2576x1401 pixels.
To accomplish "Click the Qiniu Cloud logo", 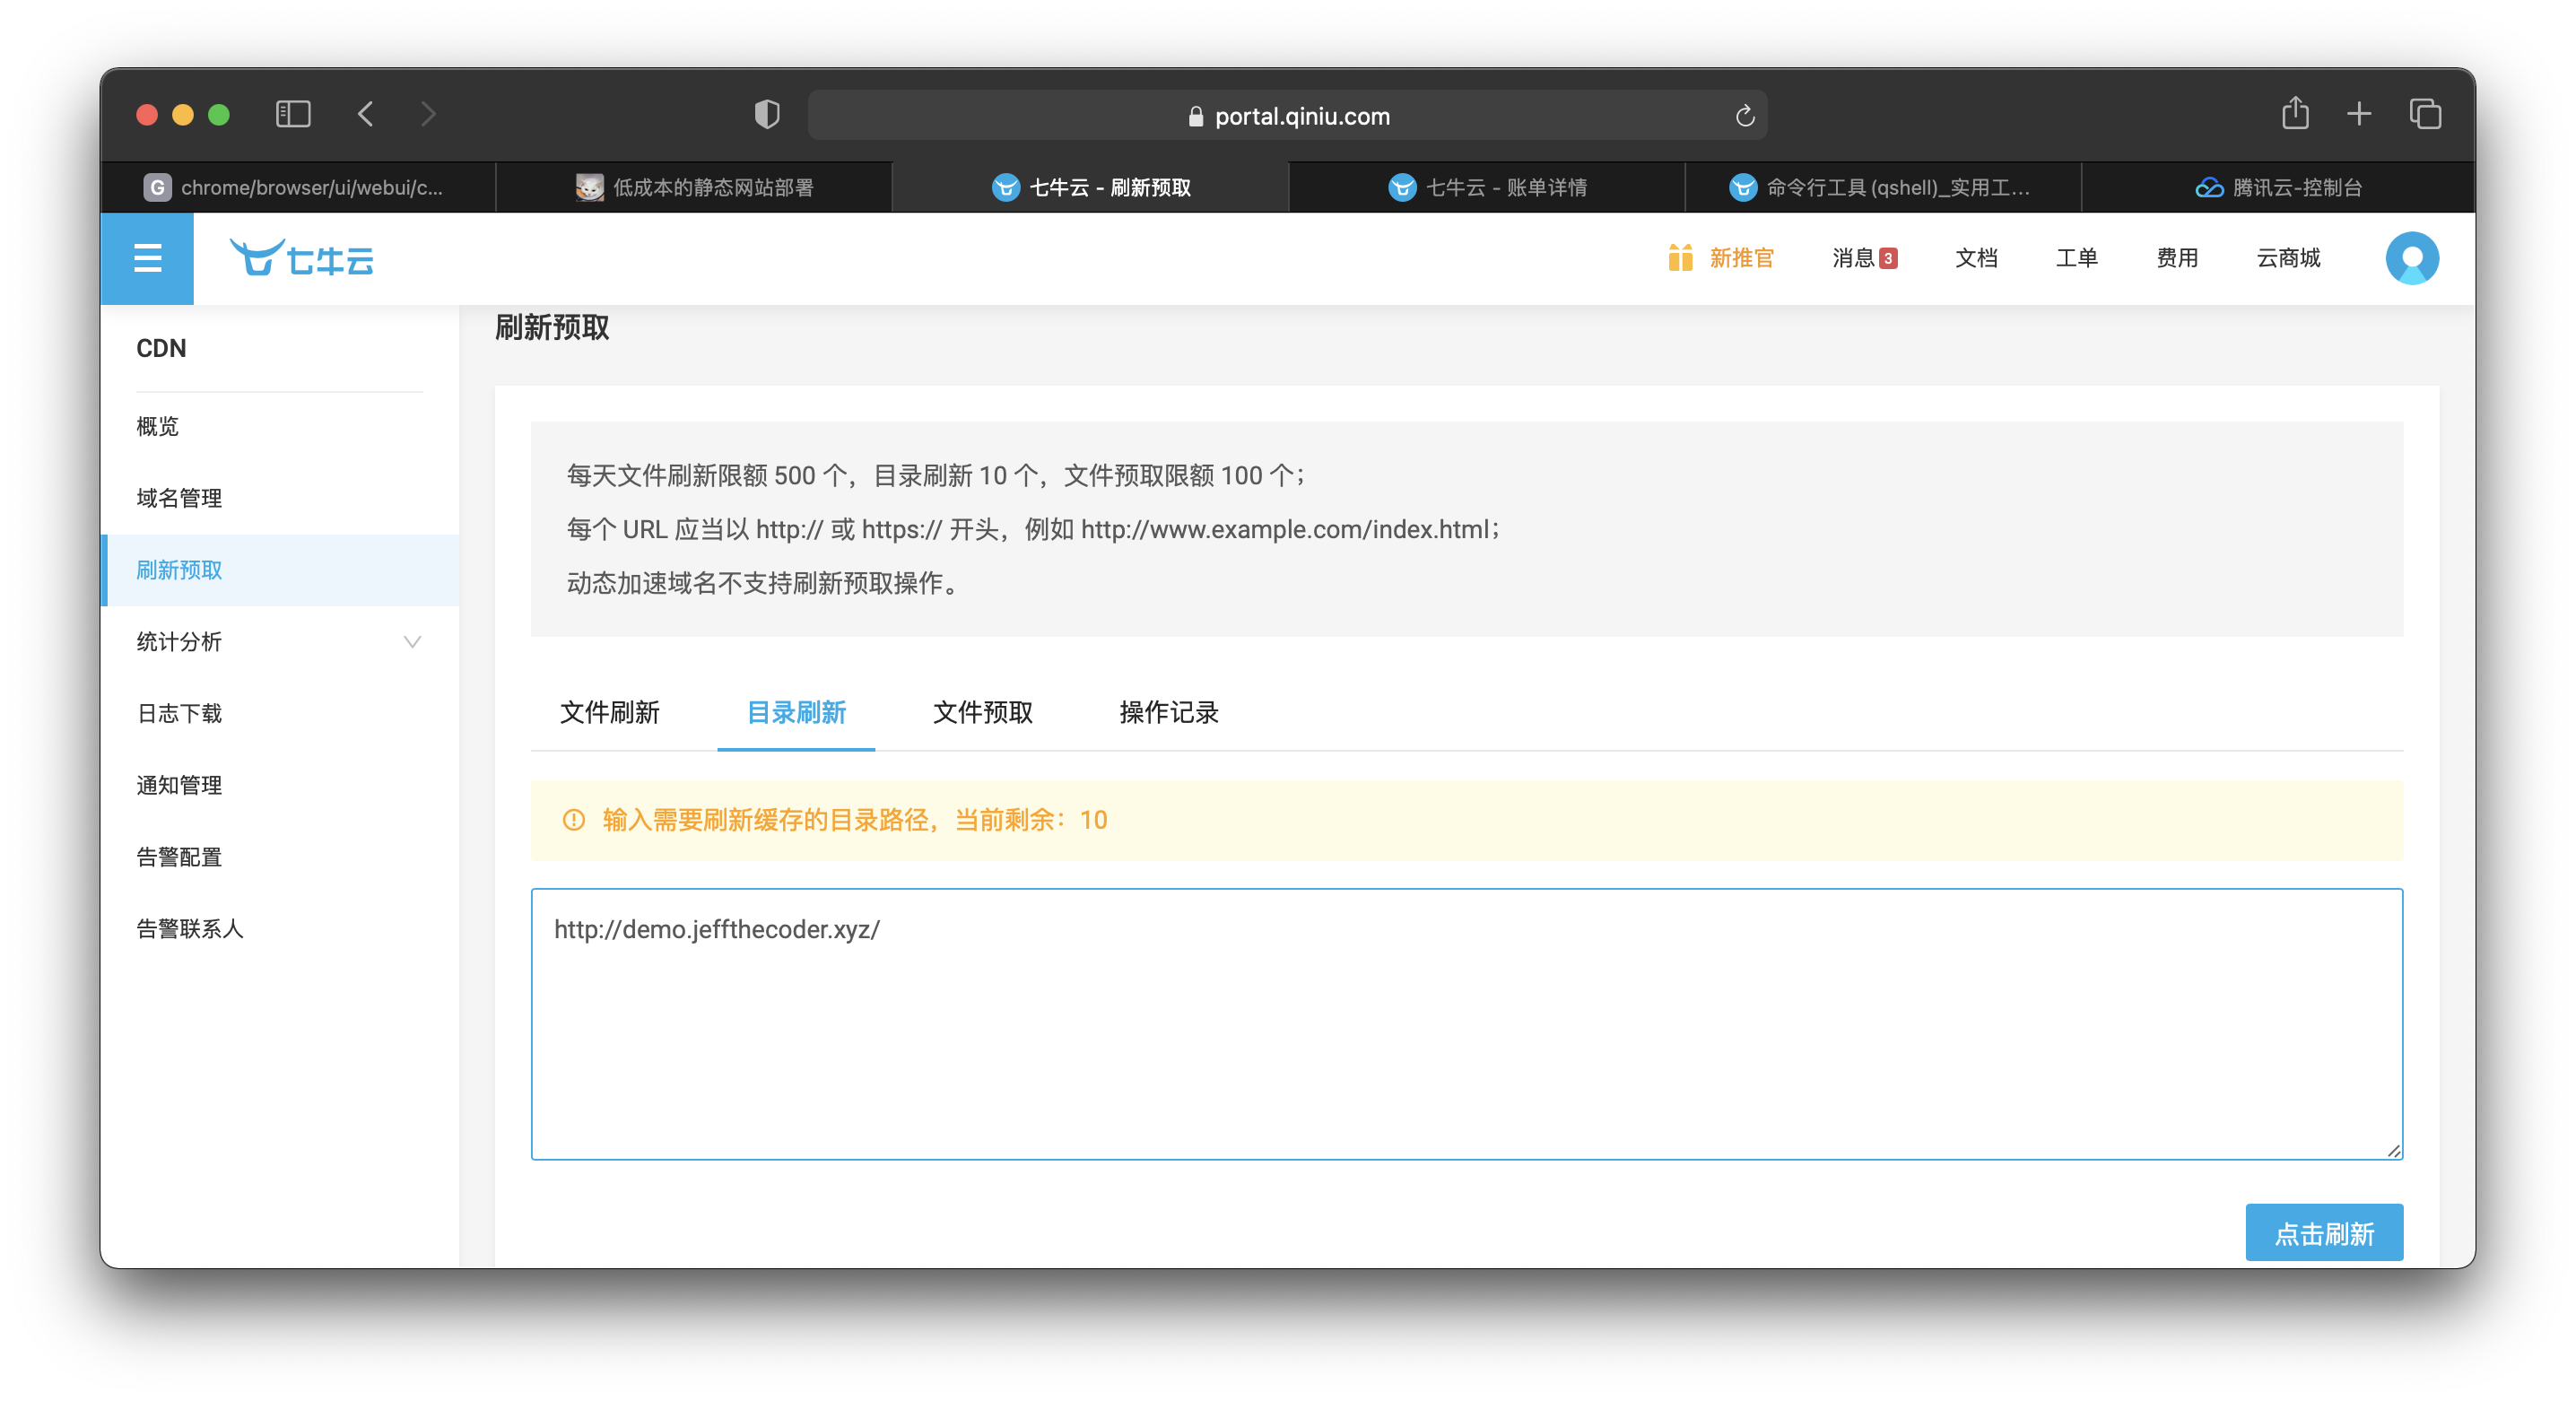I will click(301, 258).
